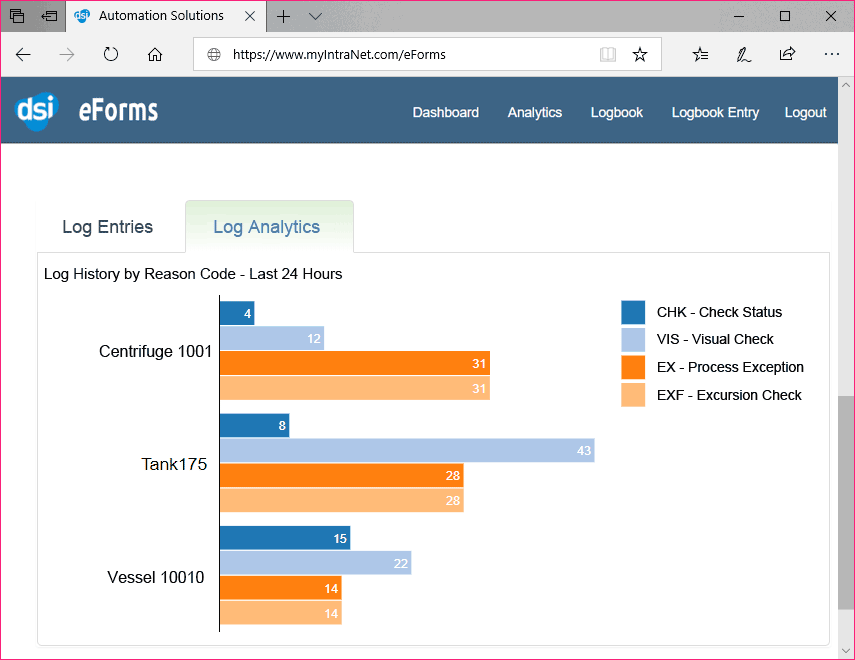Click the globe site info icon
This screenshot has width=855, height=660.
click(214, 55)
